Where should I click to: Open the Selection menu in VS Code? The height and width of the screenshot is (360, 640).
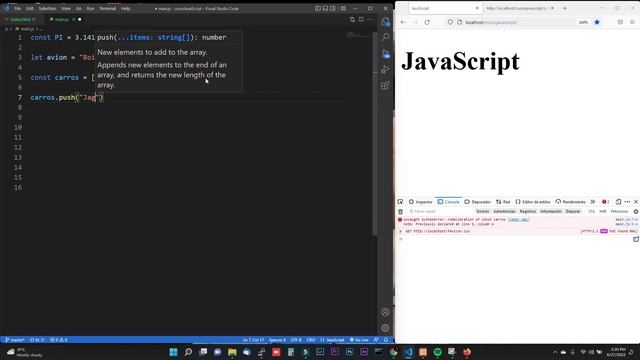(47, 8)
